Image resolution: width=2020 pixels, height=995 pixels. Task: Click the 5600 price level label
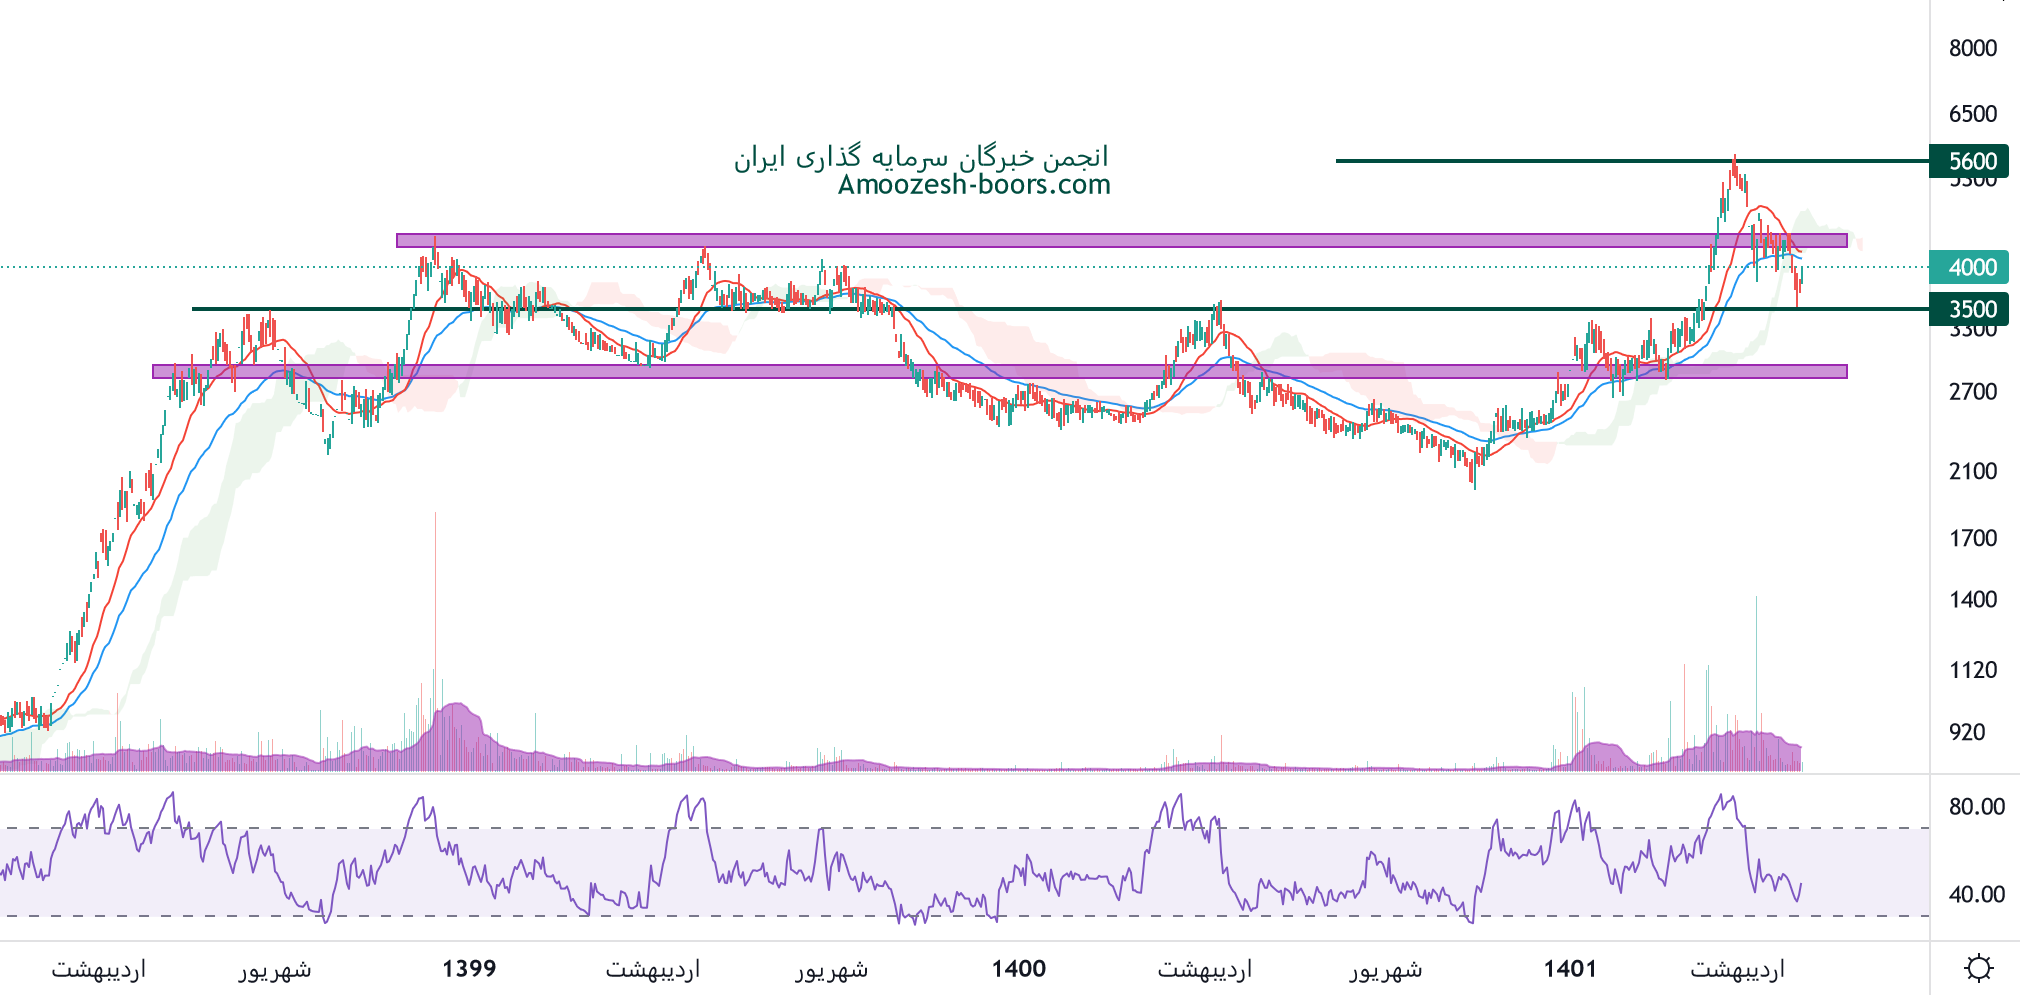pos(1971,161)
